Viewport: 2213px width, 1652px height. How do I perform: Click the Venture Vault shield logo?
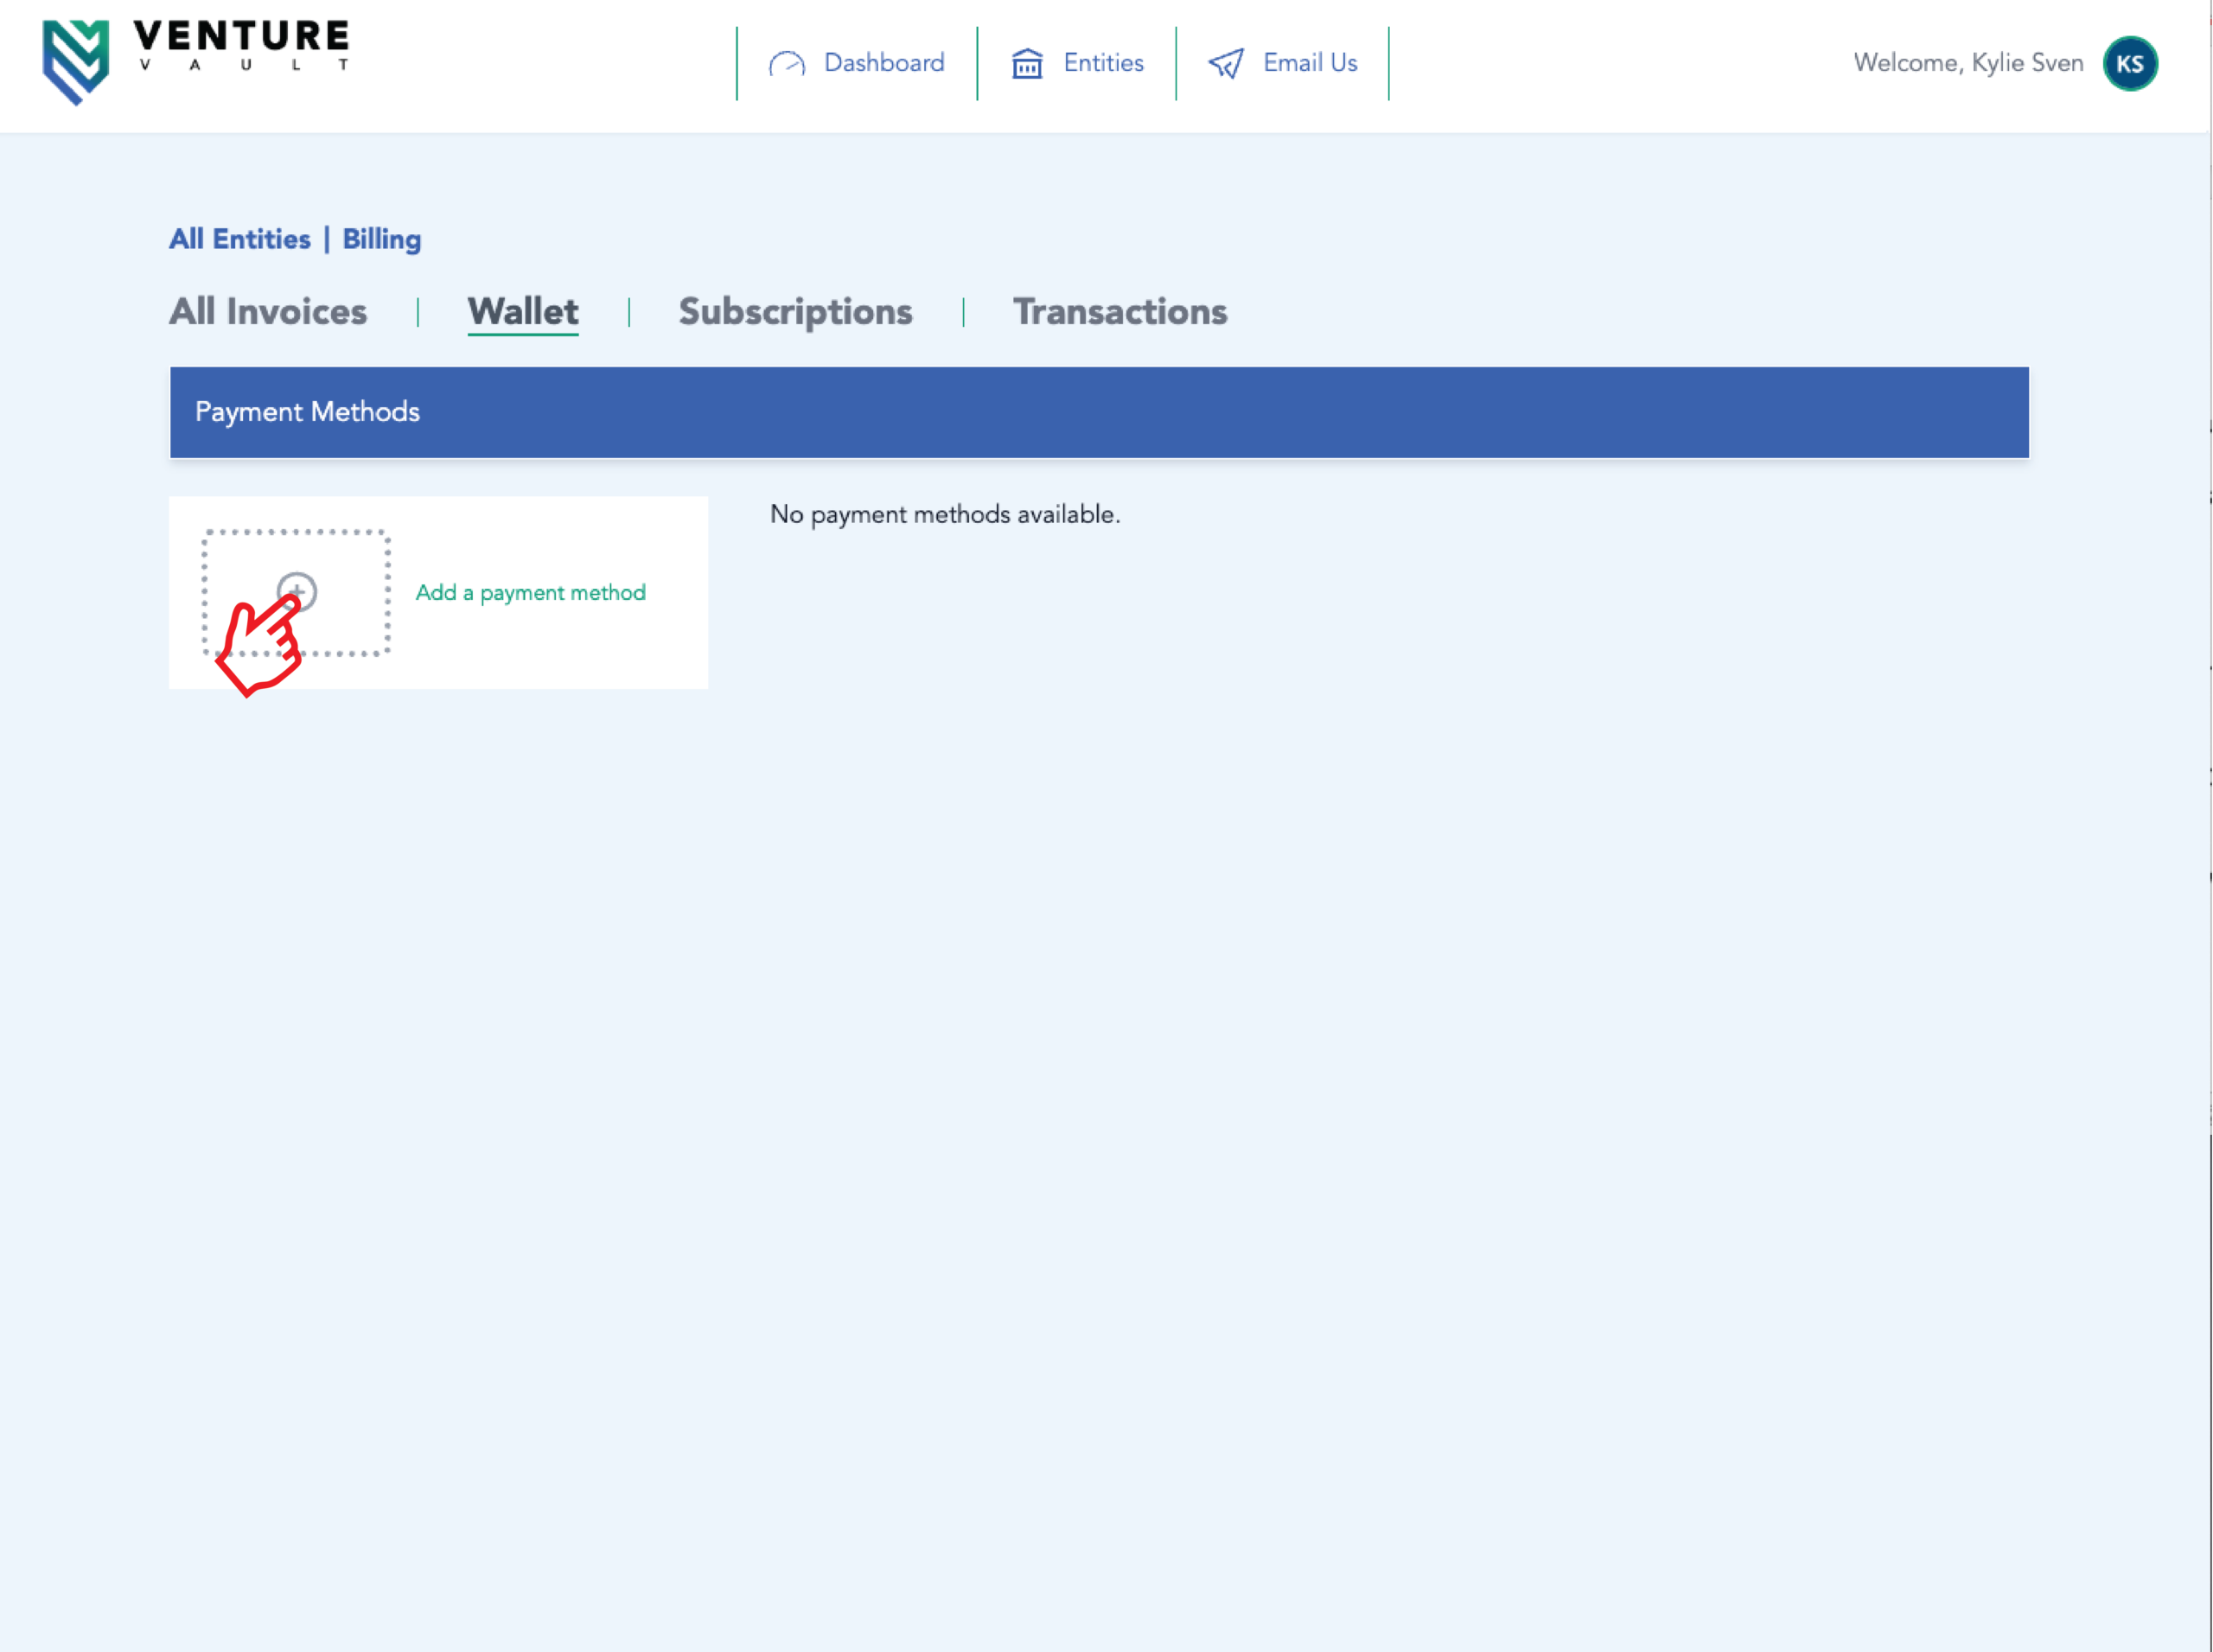tap(75, 62)
